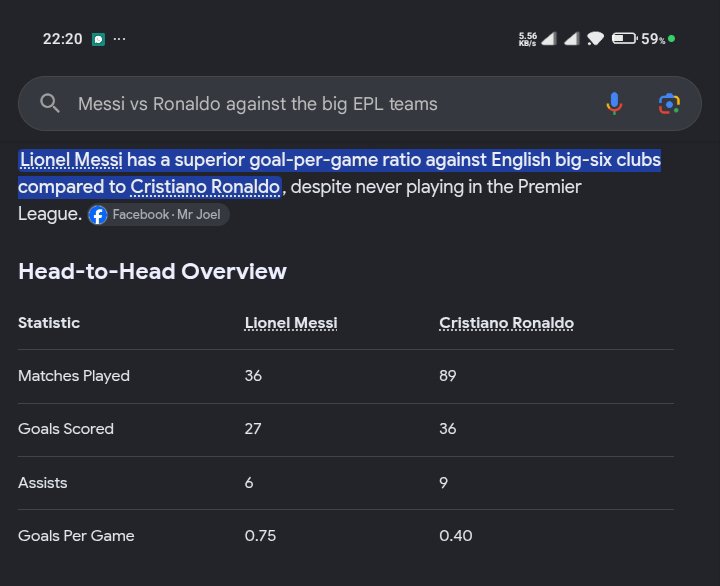Select Cristiano Ronaldo table column header
720x586 pixels.
coord(506,323)
